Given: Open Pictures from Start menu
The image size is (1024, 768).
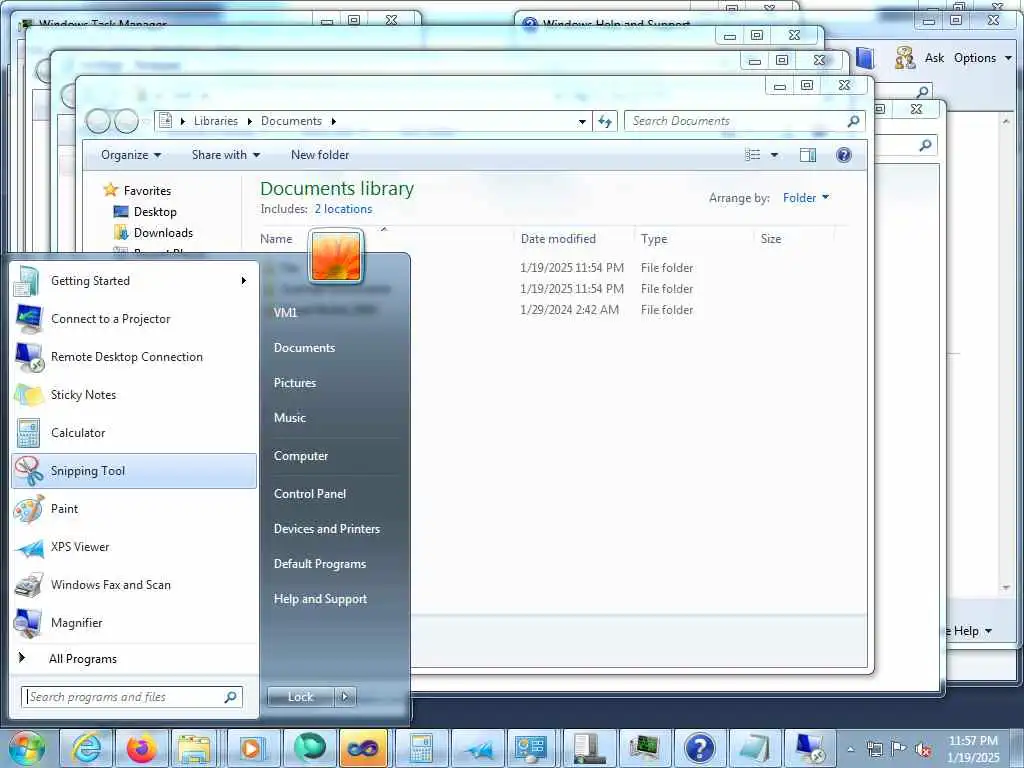Looking at the screenshot, I should pyautogui.click(x=295, y=383).
